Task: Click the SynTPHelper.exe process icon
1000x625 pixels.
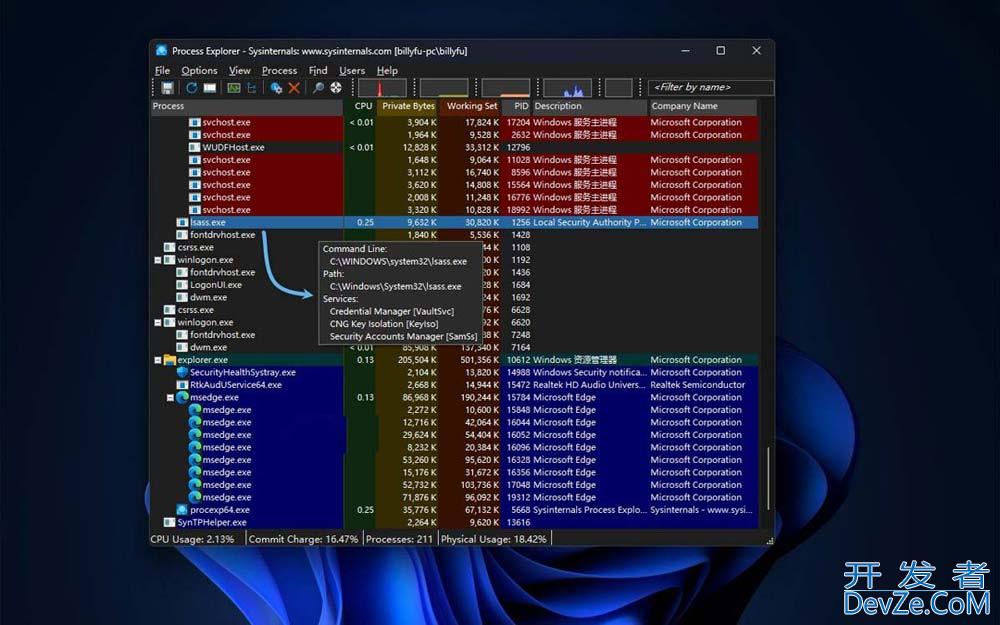Action: pos(170,522)
